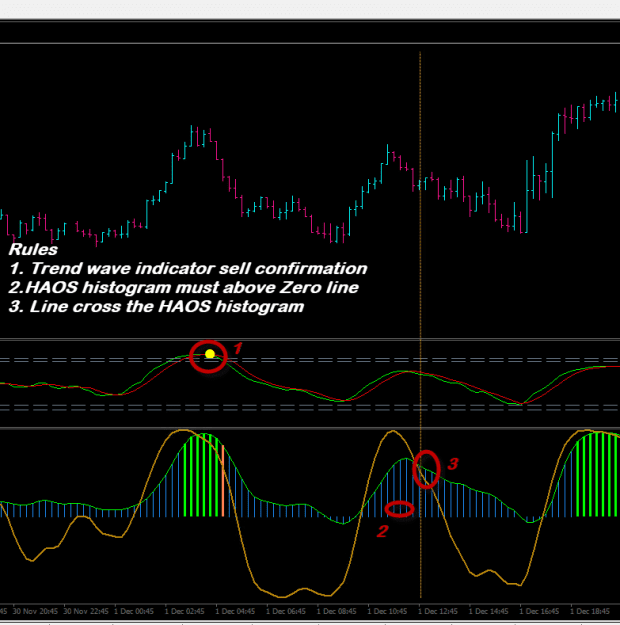This screenshot has width=620, height=625.
Task: Select the red ellipse around marker 2
Action: click(399, 509)
